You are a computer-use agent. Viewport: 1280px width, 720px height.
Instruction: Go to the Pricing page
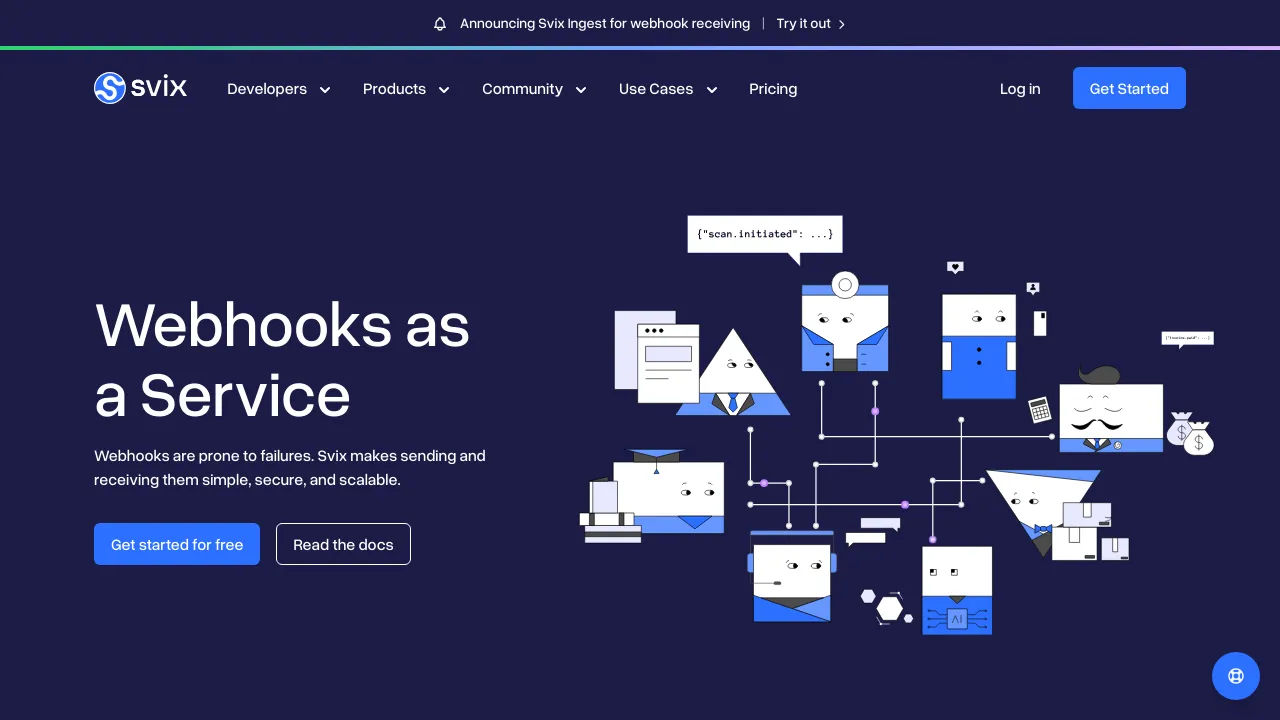(x=773, y=89)
